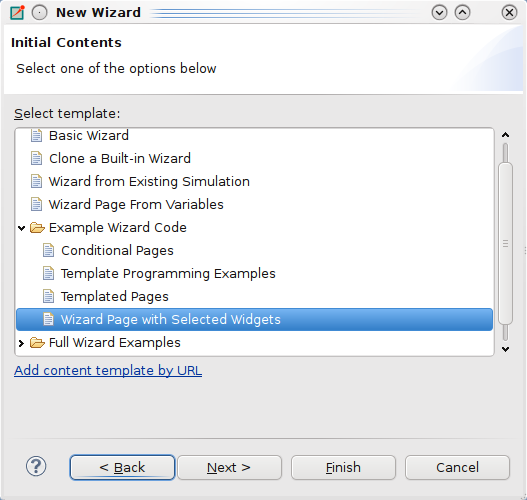Image resolution: width=527 pixels, height=500 pixels.
Task: Click the New Wizard window app icon
Action: pos(17,13)
